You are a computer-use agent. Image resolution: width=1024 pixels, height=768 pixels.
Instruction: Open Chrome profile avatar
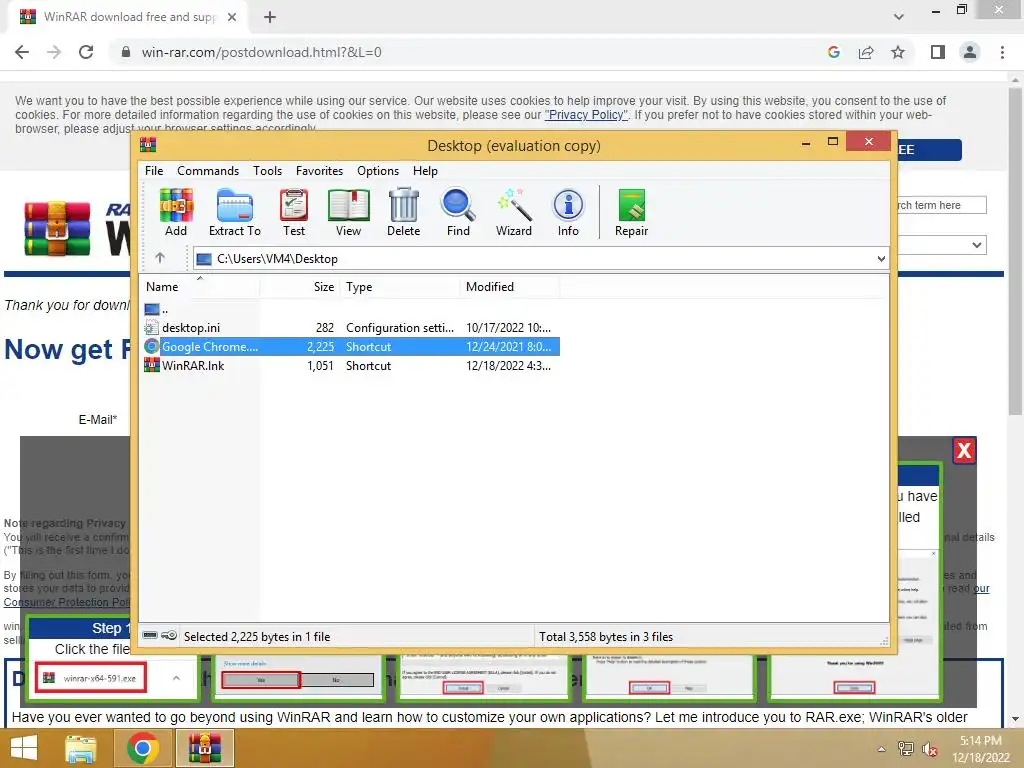(970, 52)
